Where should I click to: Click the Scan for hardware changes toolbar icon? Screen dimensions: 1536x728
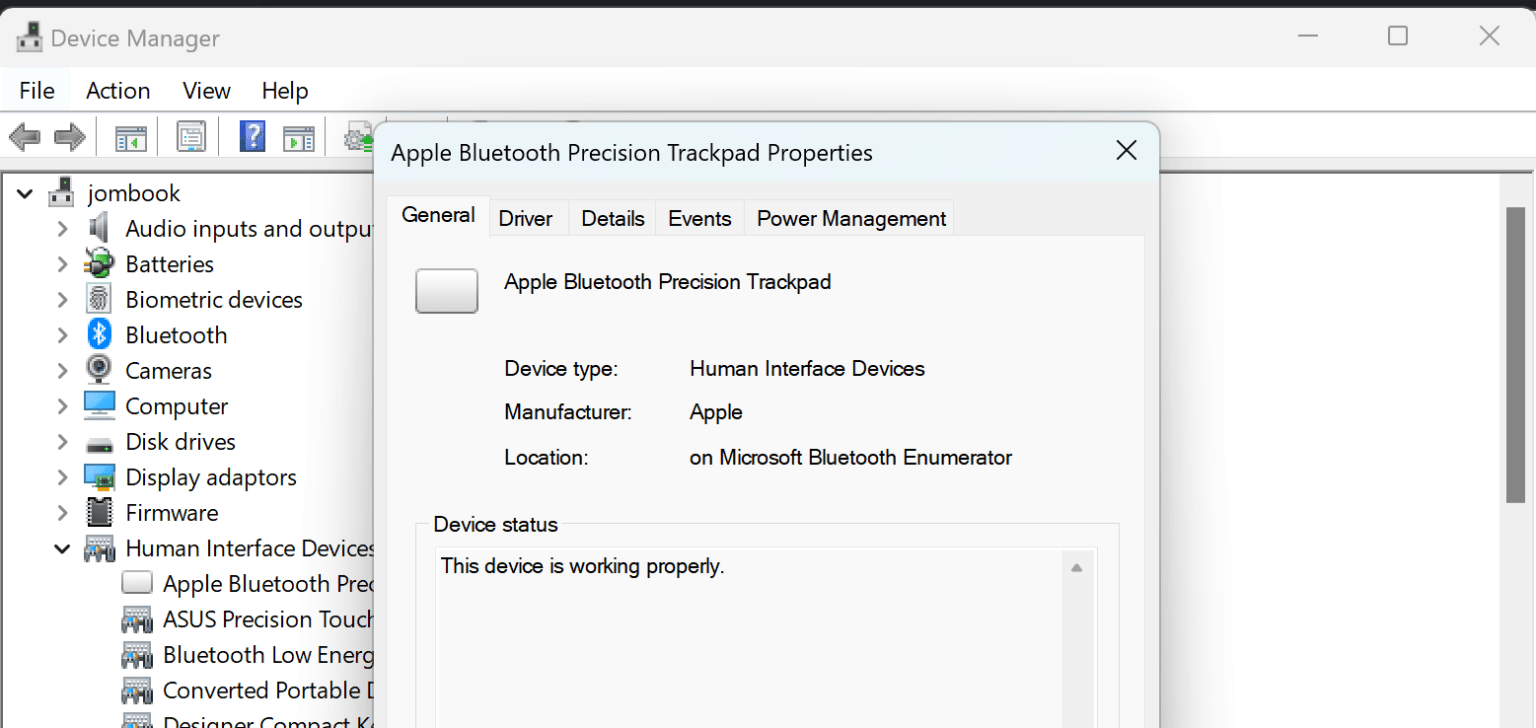[x=358, y=135]
